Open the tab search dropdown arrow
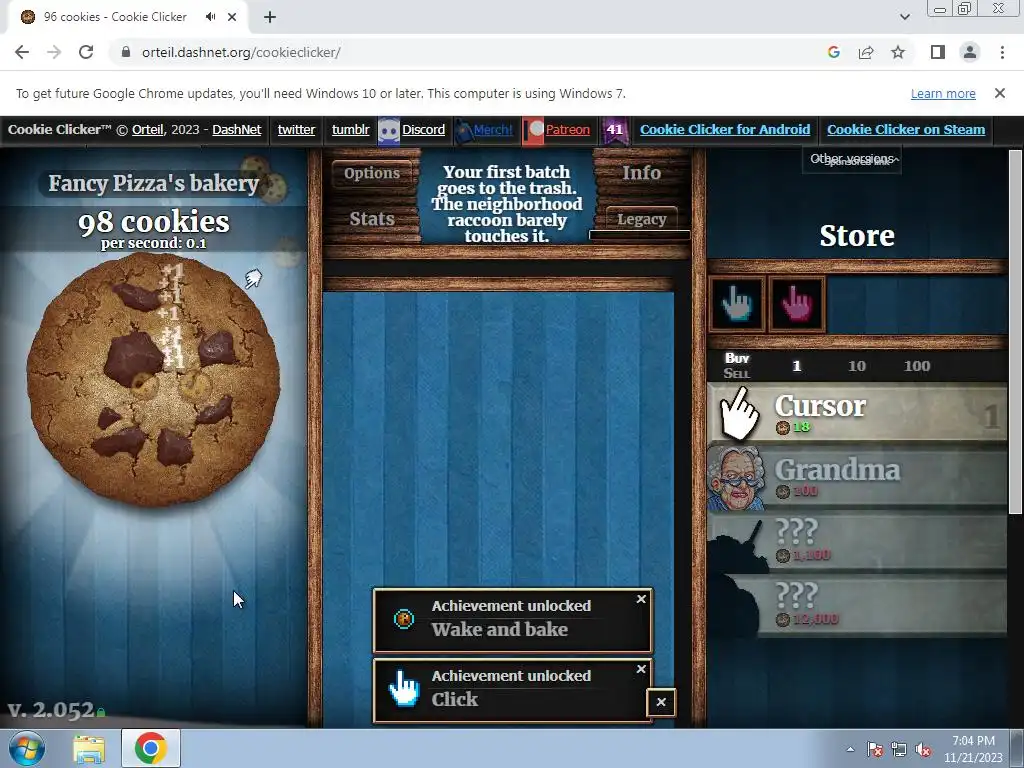Viewport: 1024px width, 768px height. click(904, 17)
